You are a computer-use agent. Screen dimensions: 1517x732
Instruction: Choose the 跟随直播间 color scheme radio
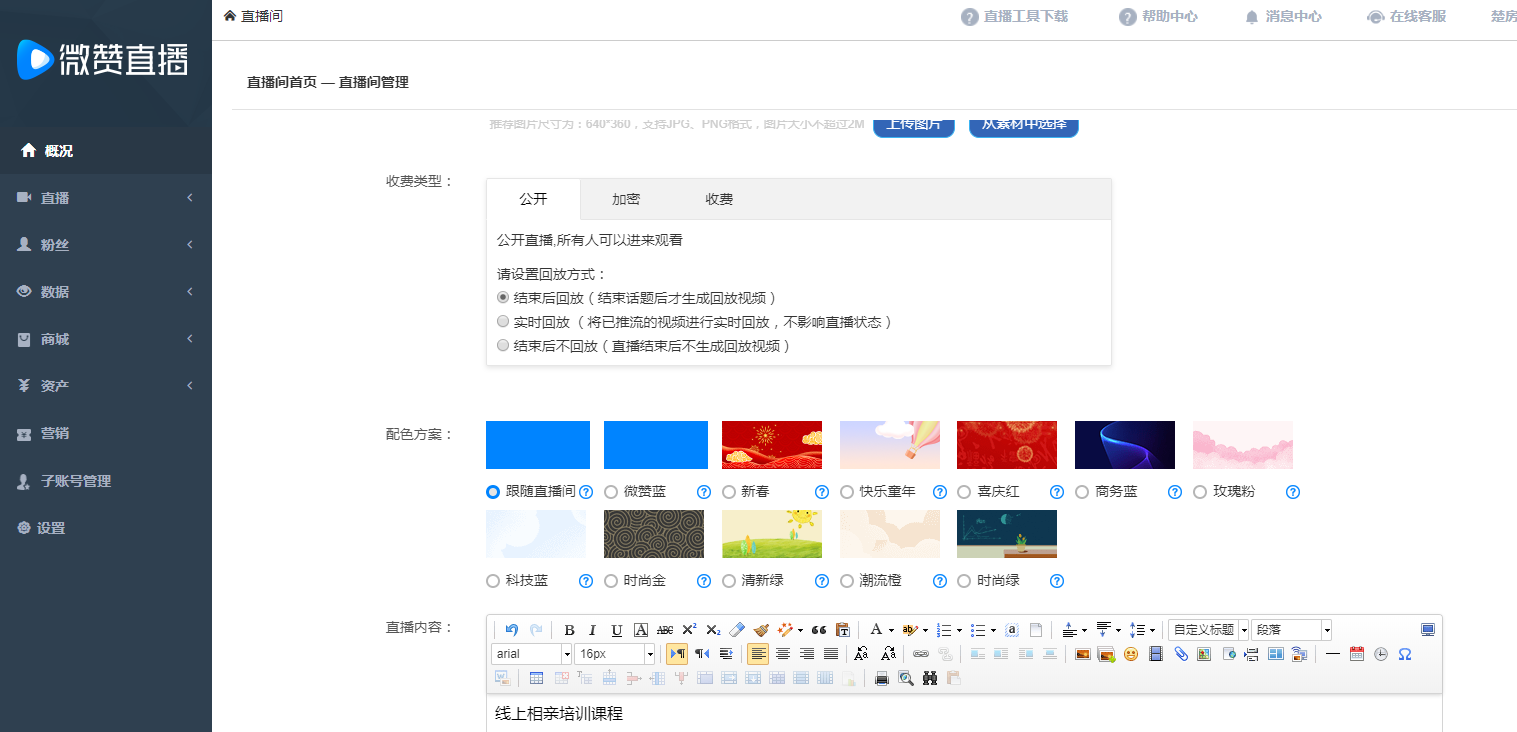pyautogui.click(x=492, y=492)
